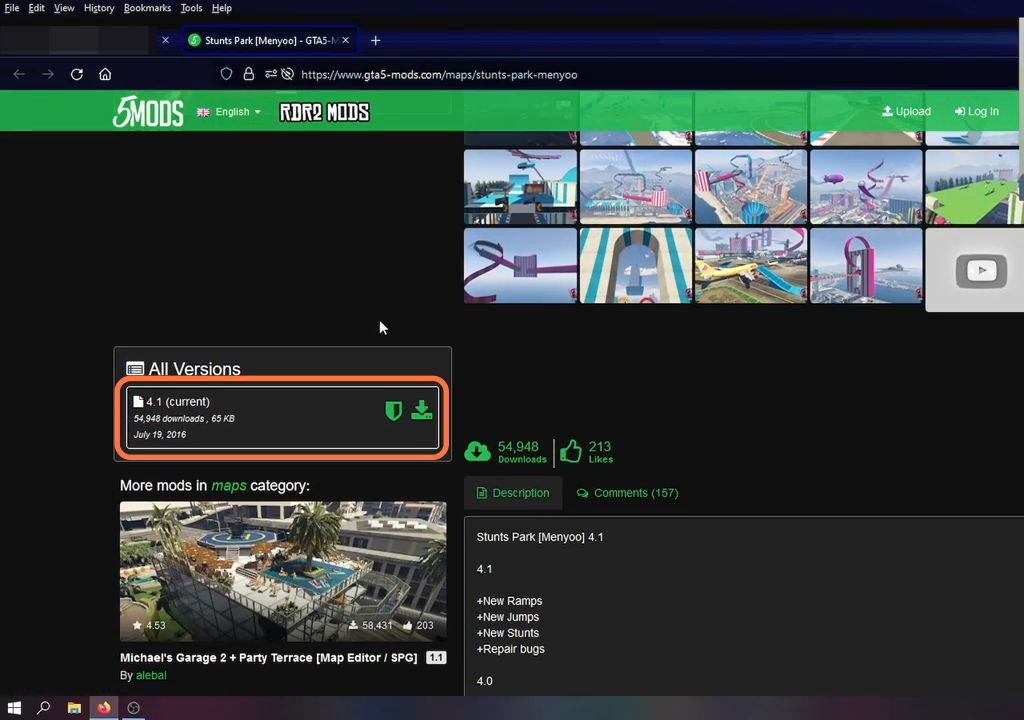View site security padlock info
Viewport: 1024px width, 720px height.
pos(248,74)
